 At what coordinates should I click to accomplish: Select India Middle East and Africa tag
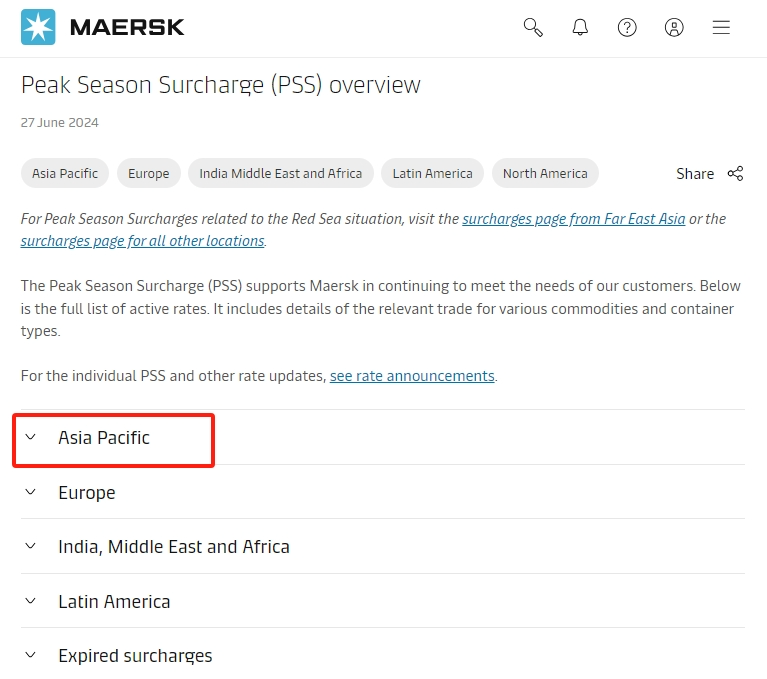[281, 173]
